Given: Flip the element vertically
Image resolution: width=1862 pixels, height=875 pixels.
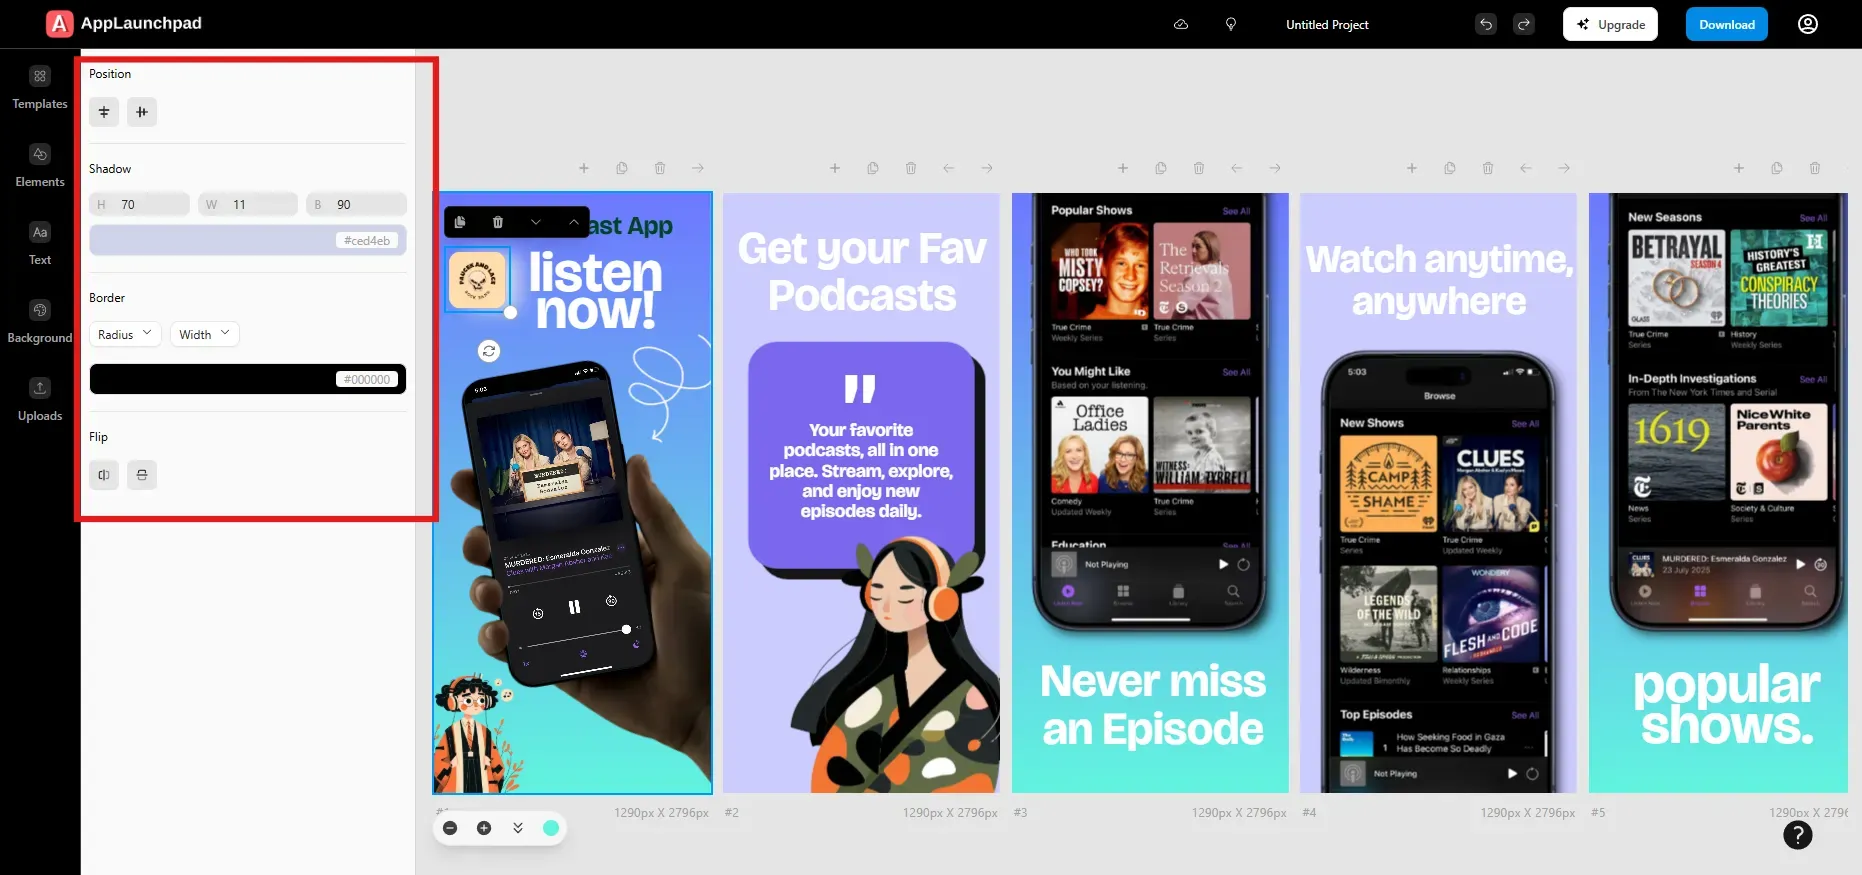Looking at the screenshot, I should coord(142,475).
